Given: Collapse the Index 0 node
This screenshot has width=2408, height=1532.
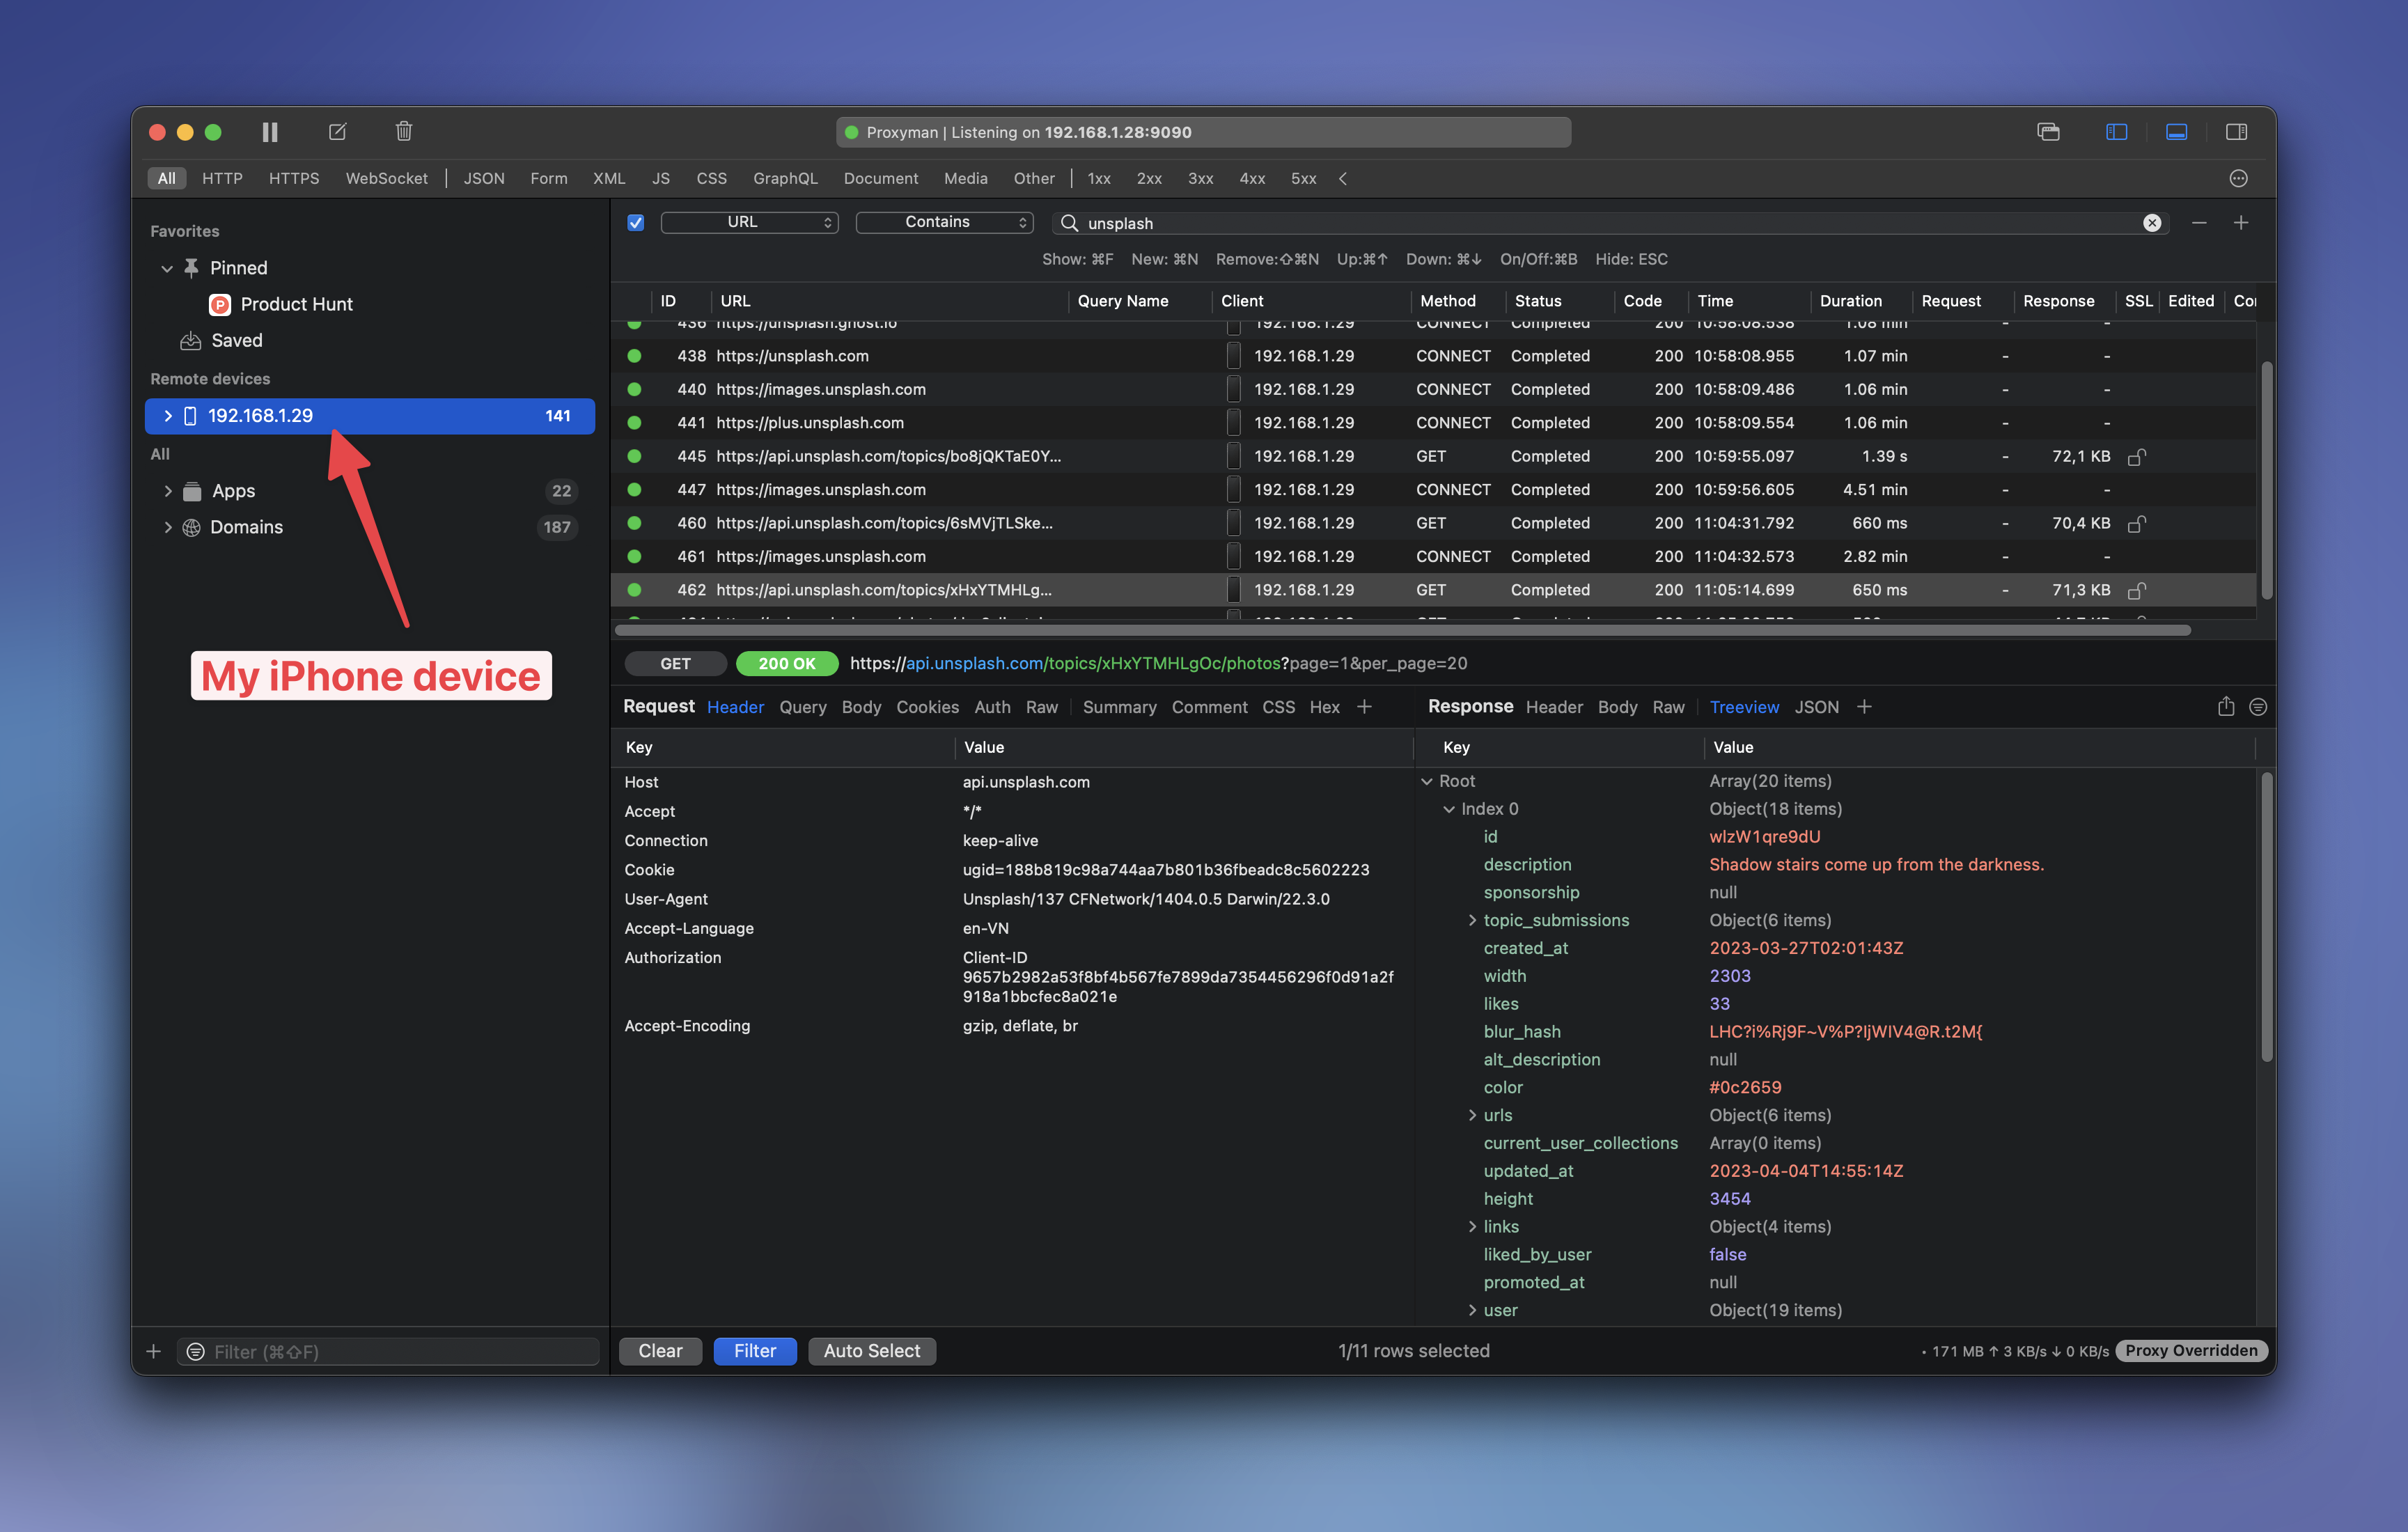Looking at the screenshot, I should (1449, 809).
